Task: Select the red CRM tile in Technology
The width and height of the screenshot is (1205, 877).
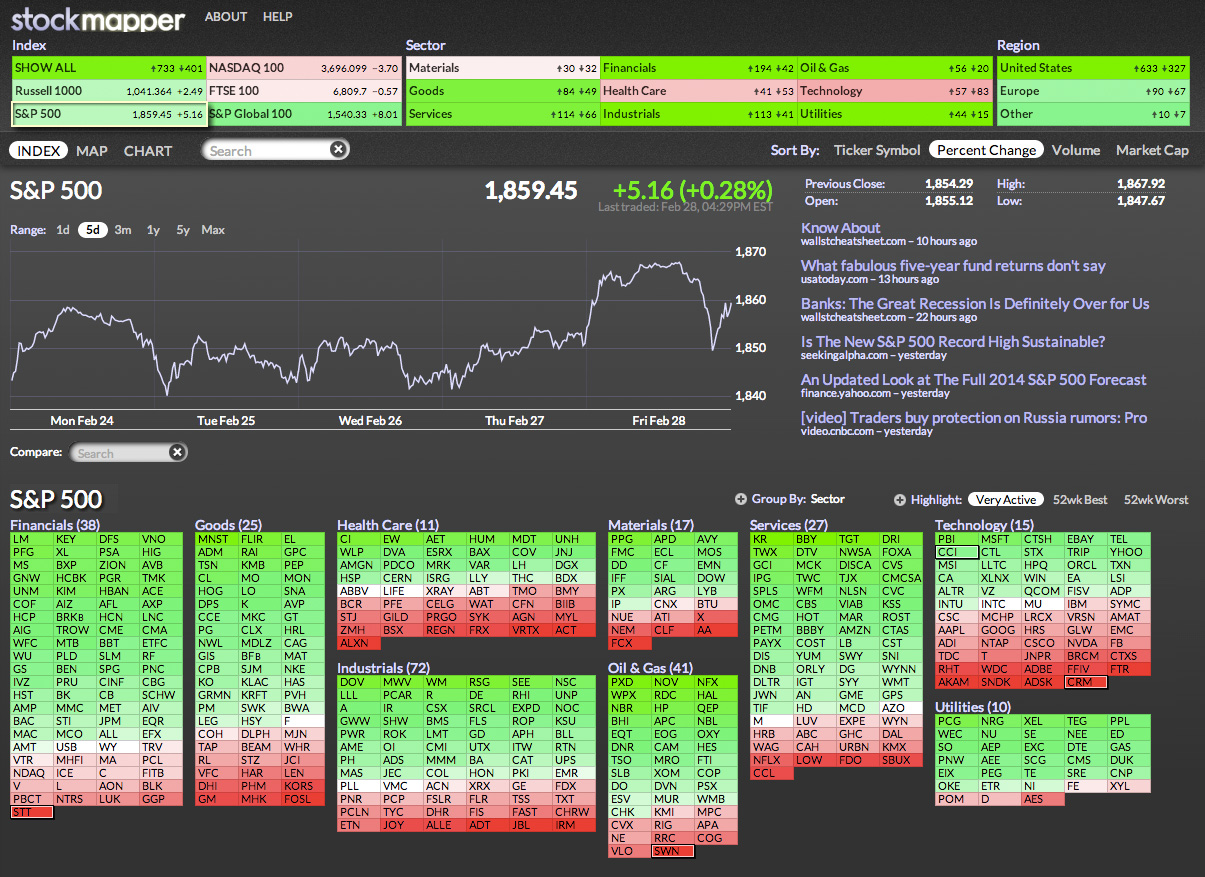Action: [x=1086, y=682]
